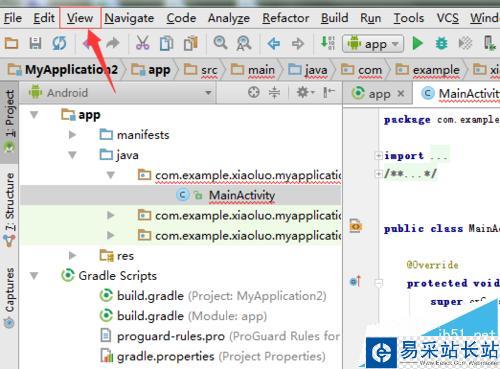Screen dimensions: 500x369
Task: Click the Hide panel icon
Action: point(329,92)
